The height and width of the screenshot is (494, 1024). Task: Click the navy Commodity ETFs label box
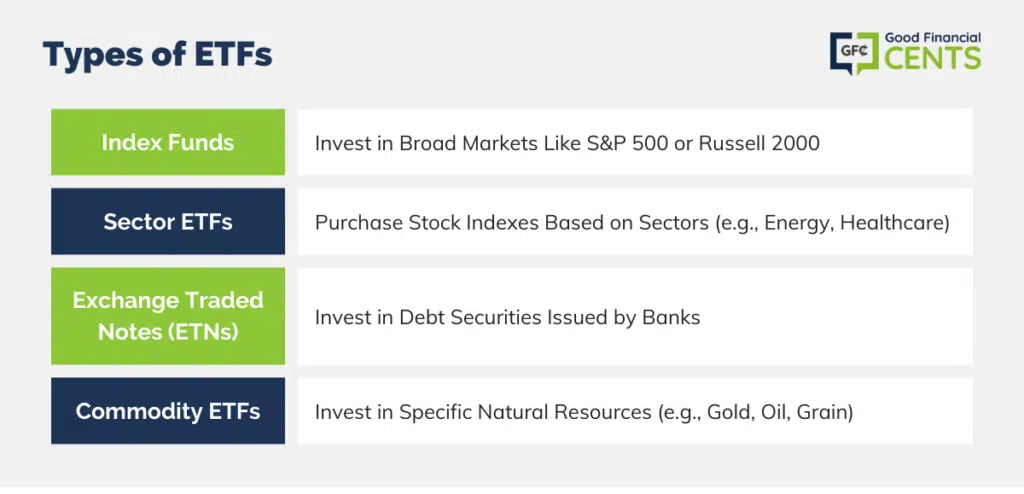coord(168,411)
